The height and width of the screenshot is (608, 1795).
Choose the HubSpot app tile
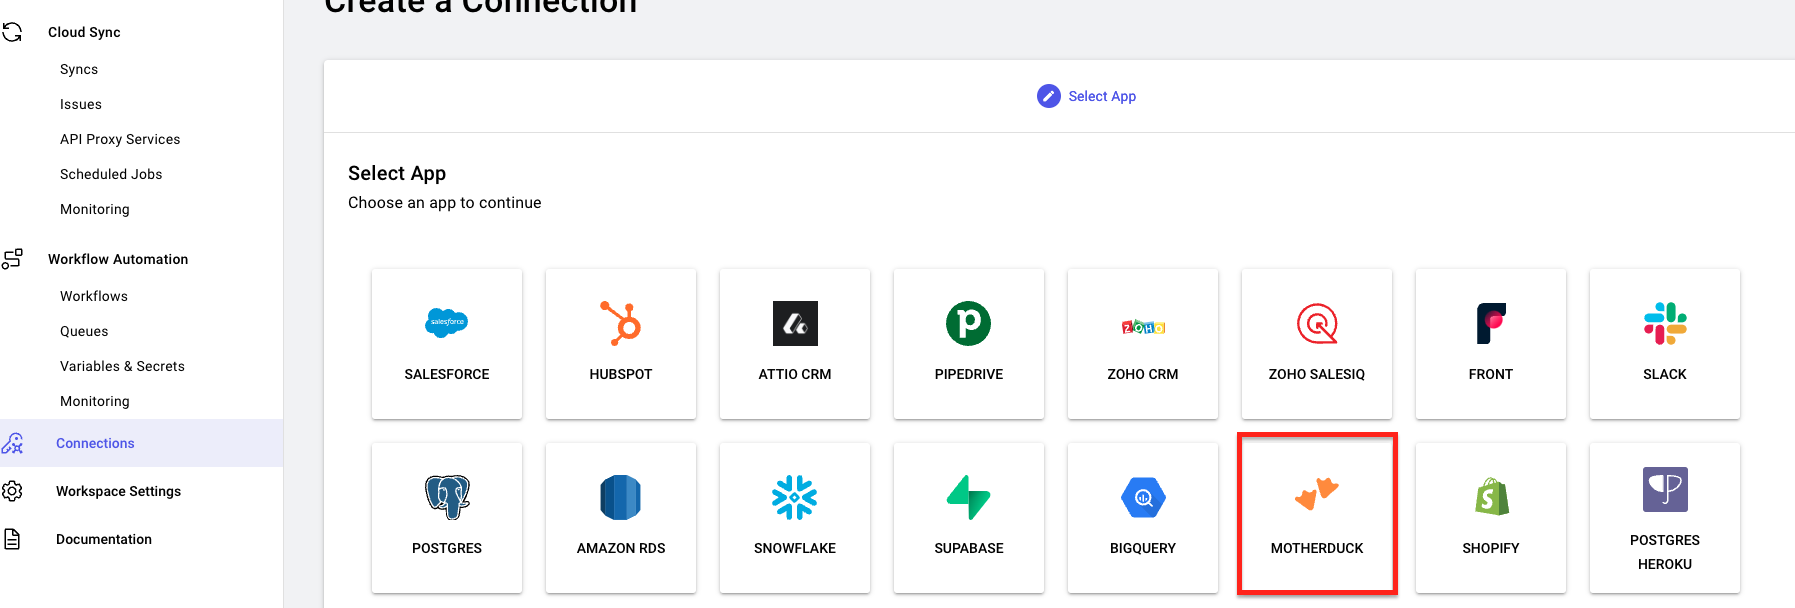tap(620, 343)
